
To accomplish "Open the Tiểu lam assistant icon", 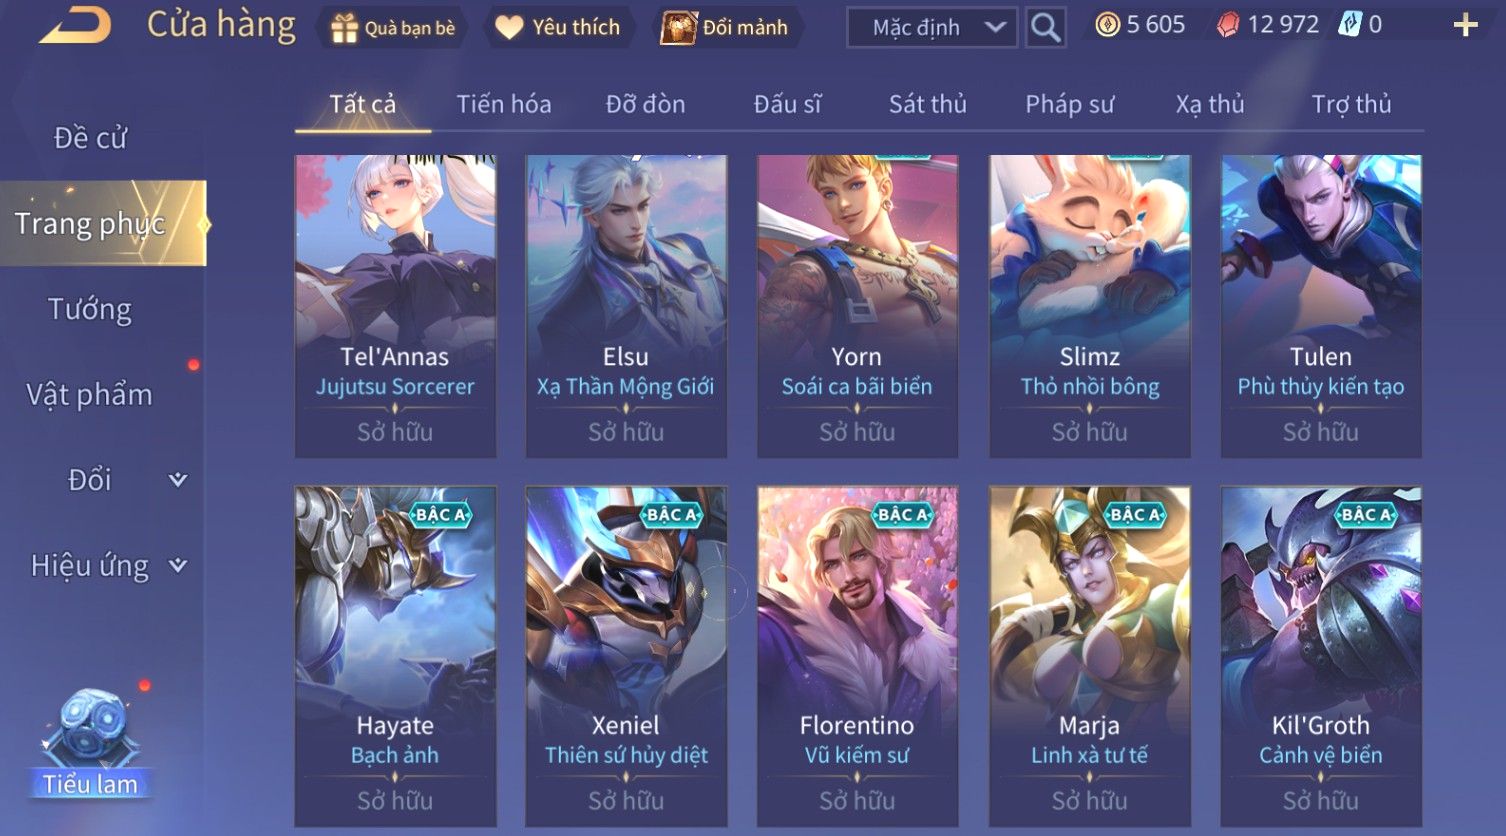I will coord(91,742).
